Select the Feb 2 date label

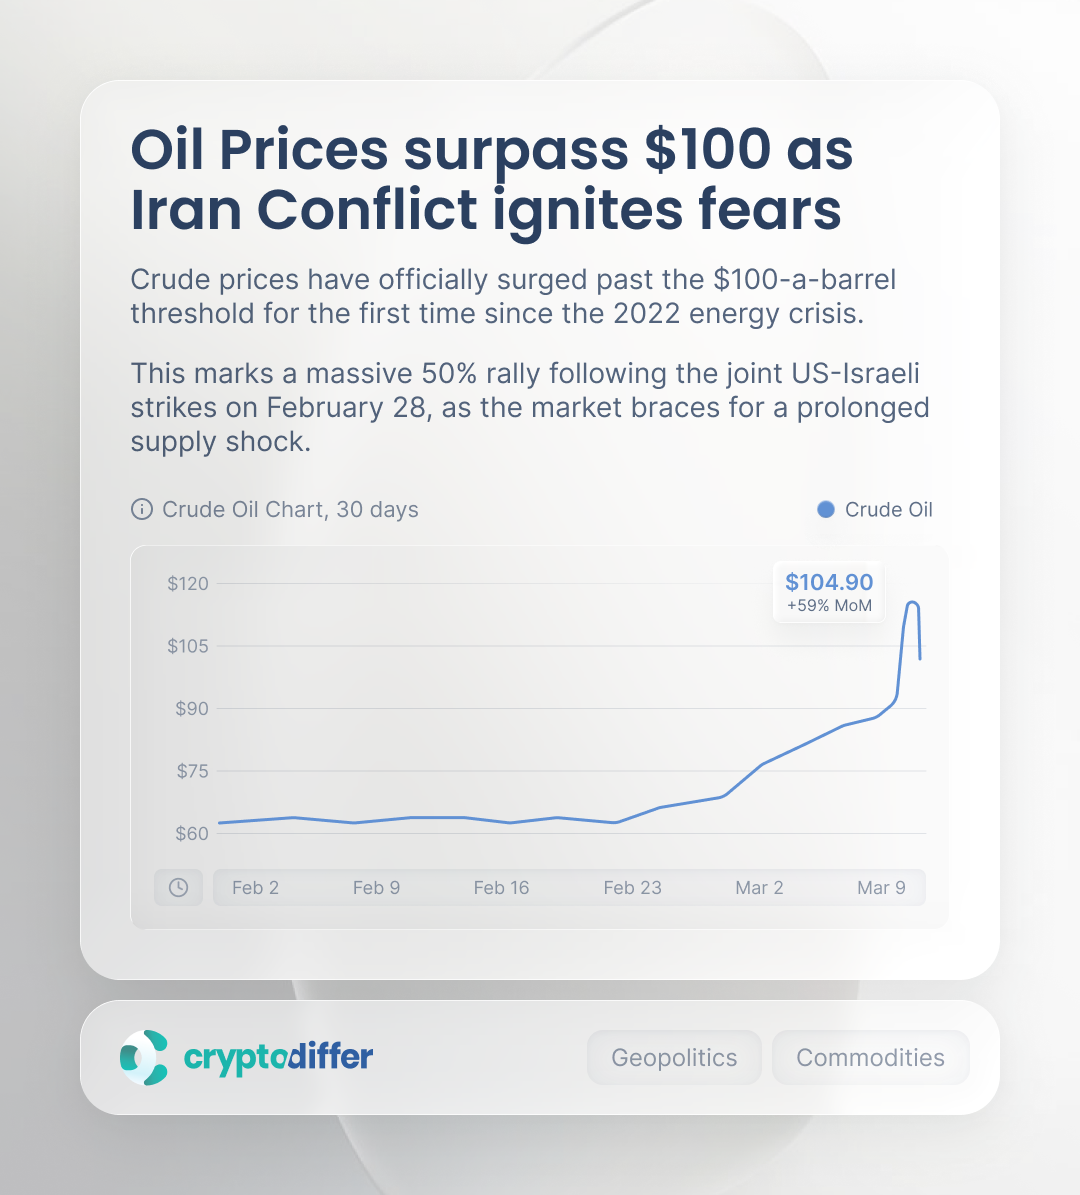click(255, 887)
